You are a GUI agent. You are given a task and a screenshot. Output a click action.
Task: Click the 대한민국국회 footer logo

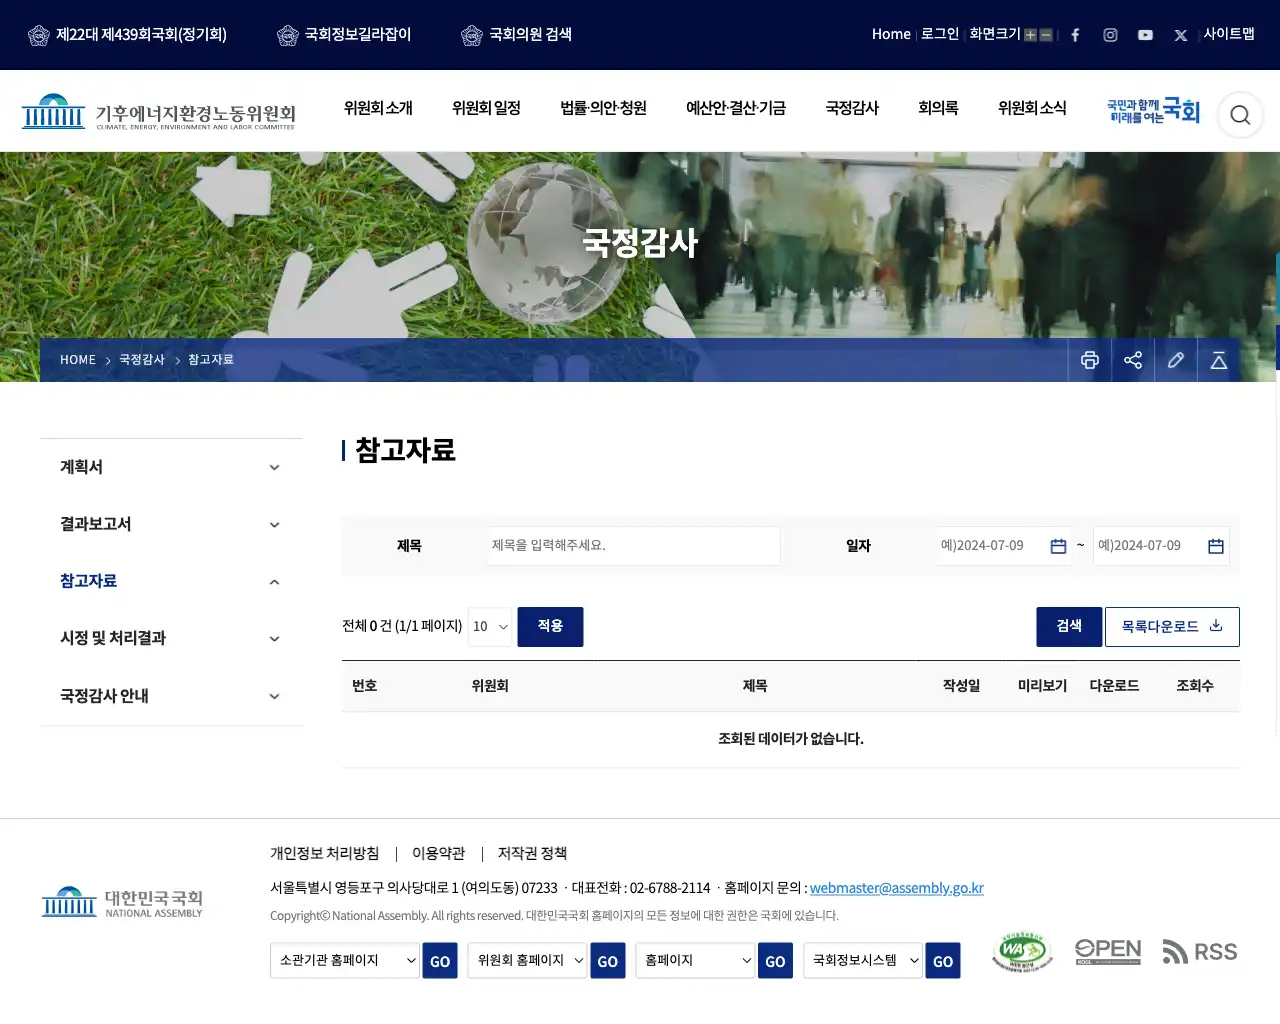[x=122, y=902]
